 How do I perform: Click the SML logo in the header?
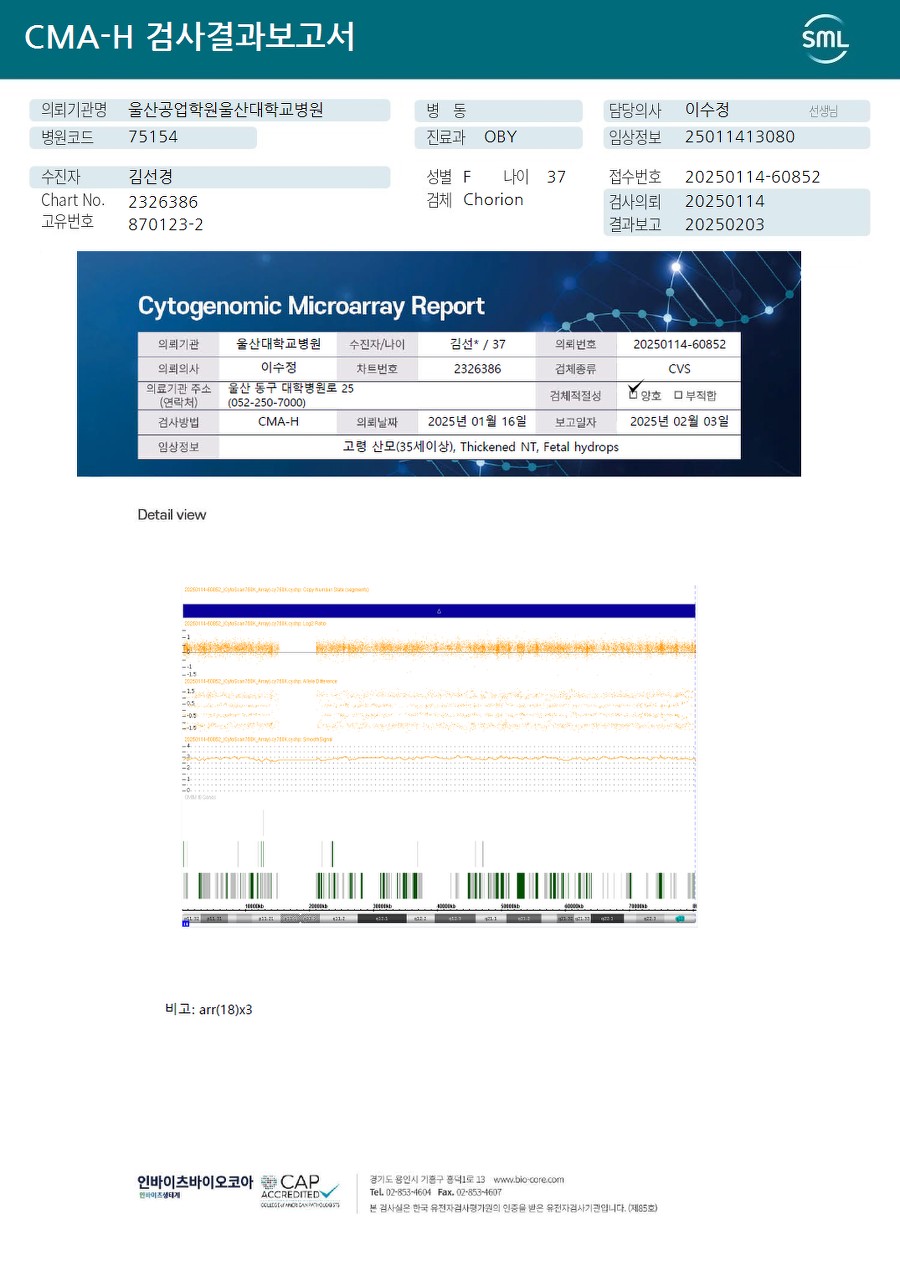[x=825, y=39]
